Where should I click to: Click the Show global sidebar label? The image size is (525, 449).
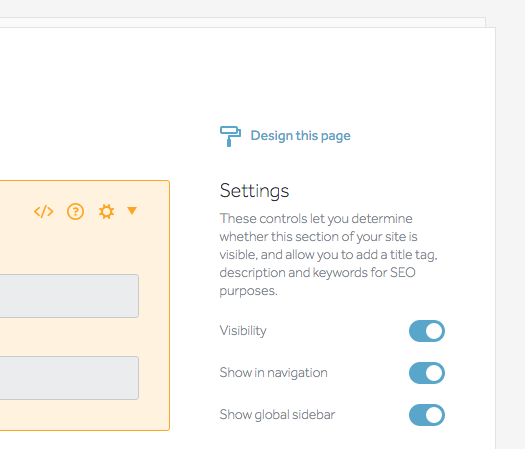[277, 415]
